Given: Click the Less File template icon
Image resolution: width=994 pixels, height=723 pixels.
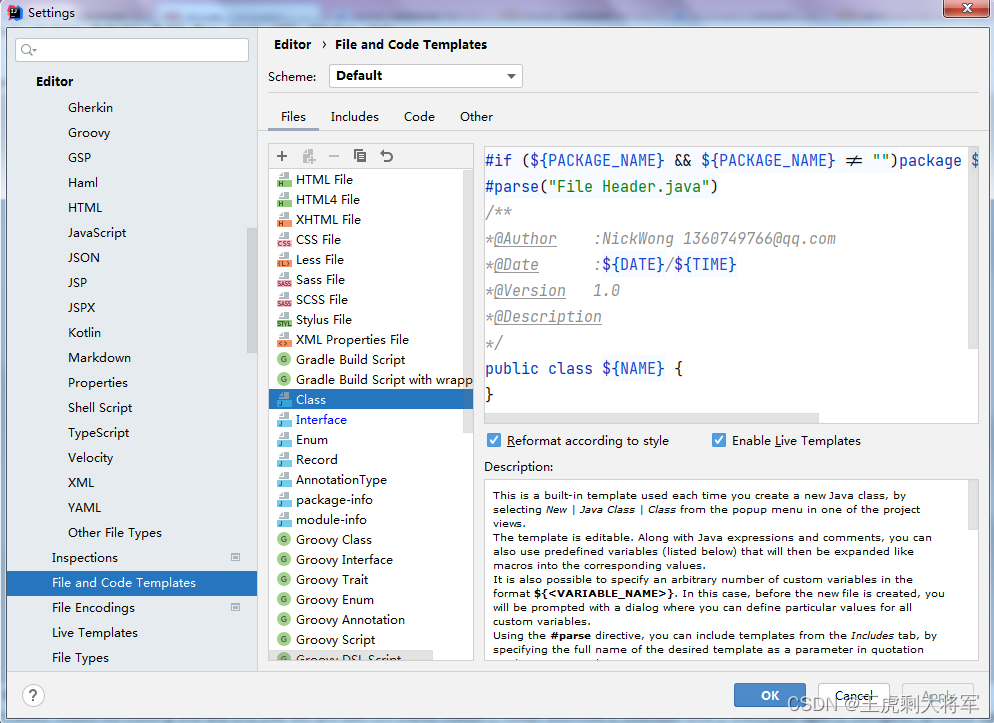Looking at the screenshot, I should pyautogui.click(x=284, y=260).
